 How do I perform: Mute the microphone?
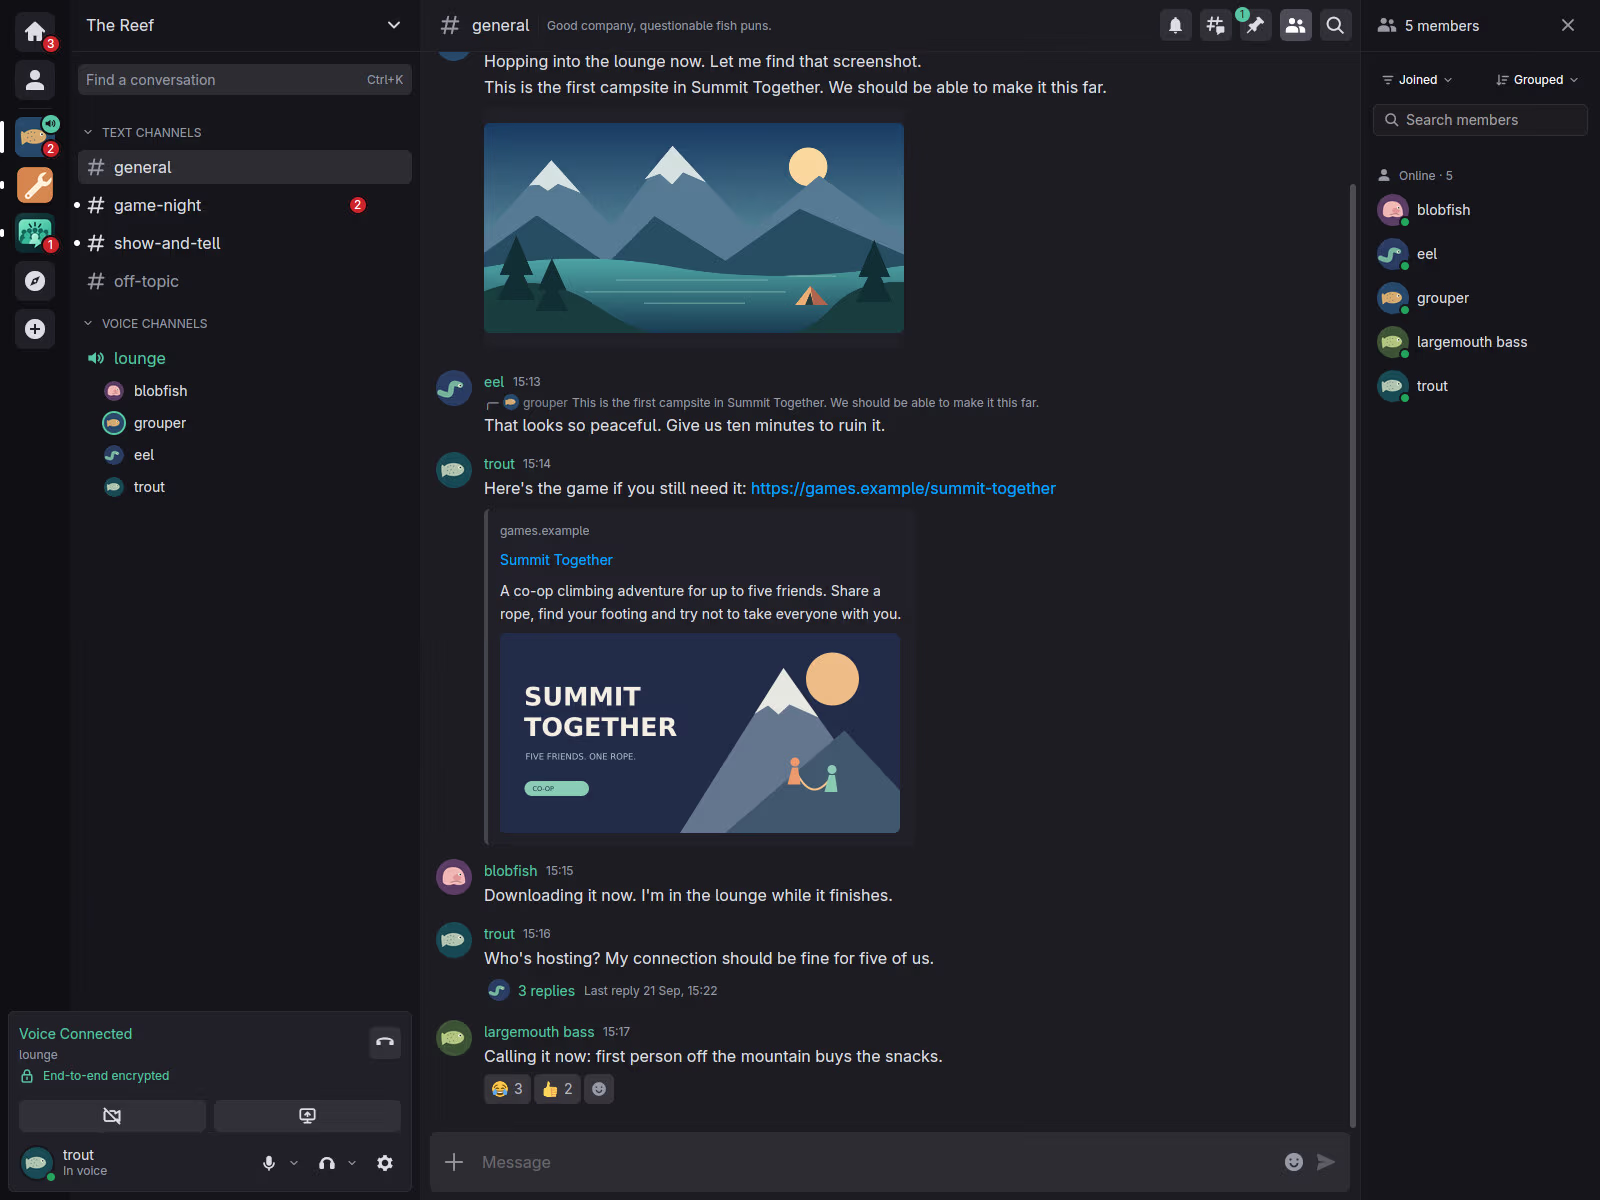tap(269, 1163)
